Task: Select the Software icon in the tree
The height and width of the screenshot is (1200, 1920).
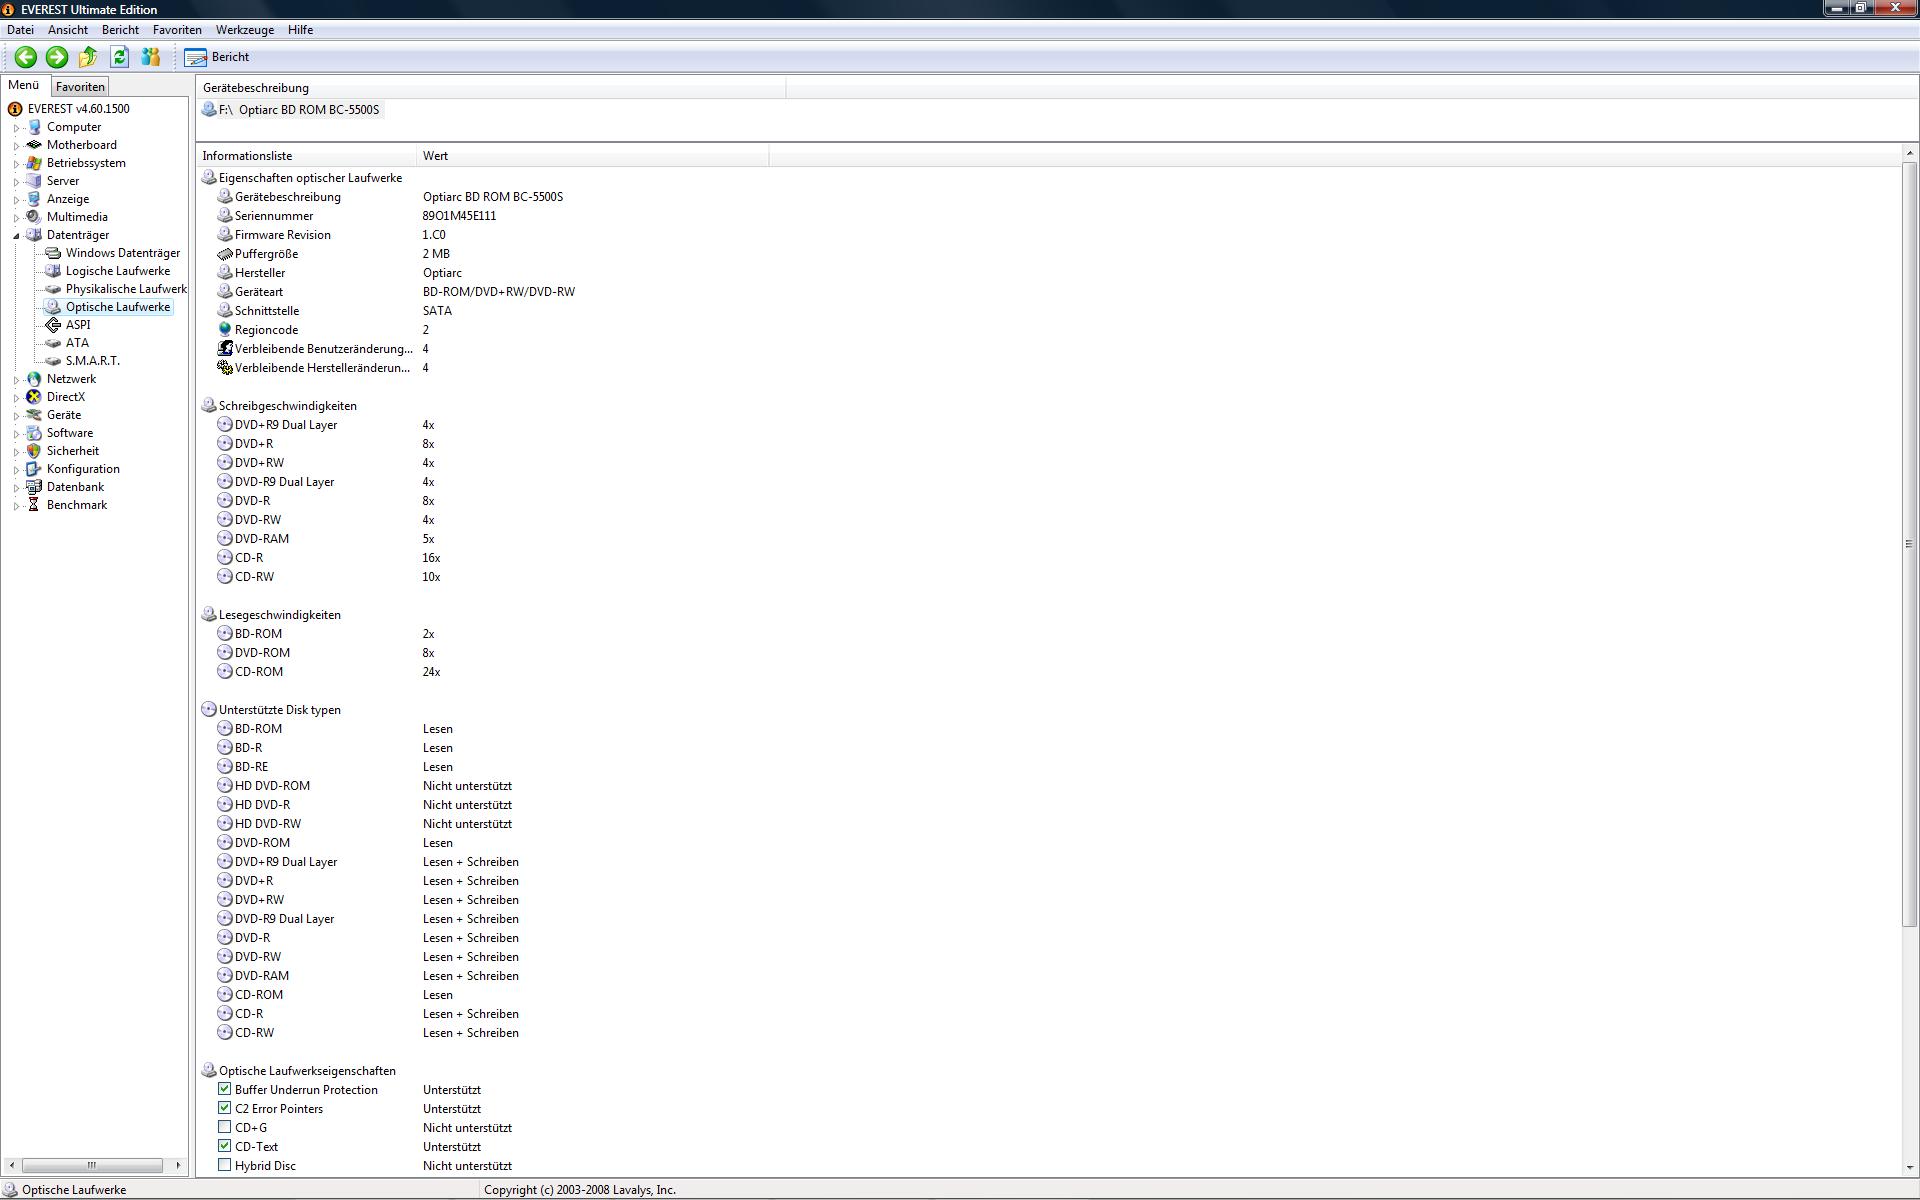Action: [x=34, y=433]
